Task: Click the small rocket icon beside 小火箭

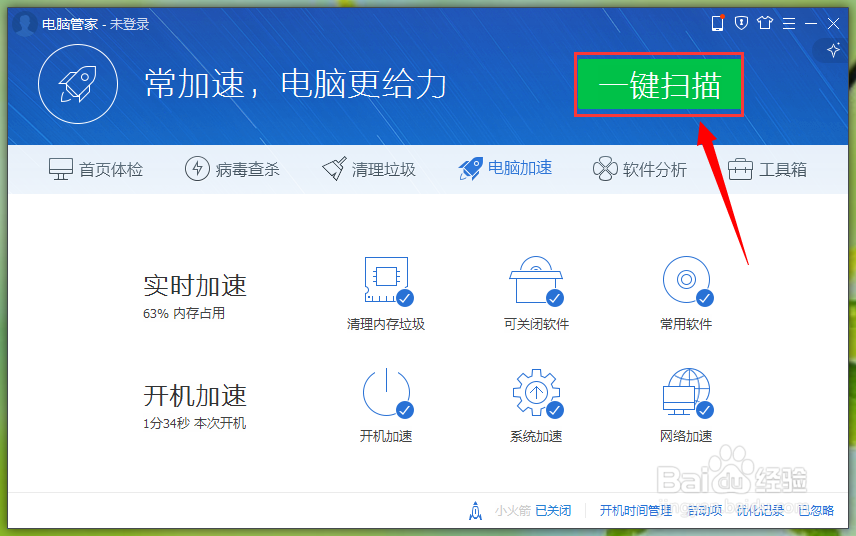Action: pos(475,511)
